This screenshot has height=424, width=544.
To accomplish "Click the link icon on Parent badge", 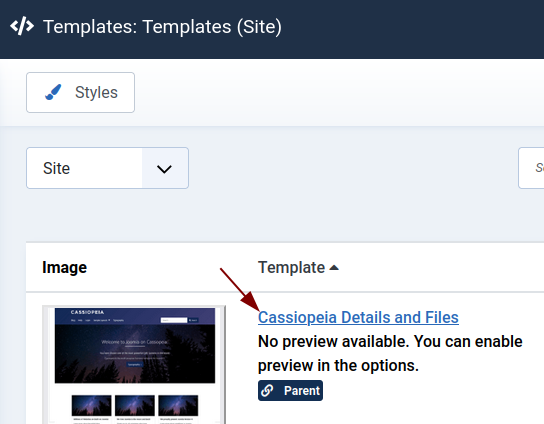I will 267,391.
